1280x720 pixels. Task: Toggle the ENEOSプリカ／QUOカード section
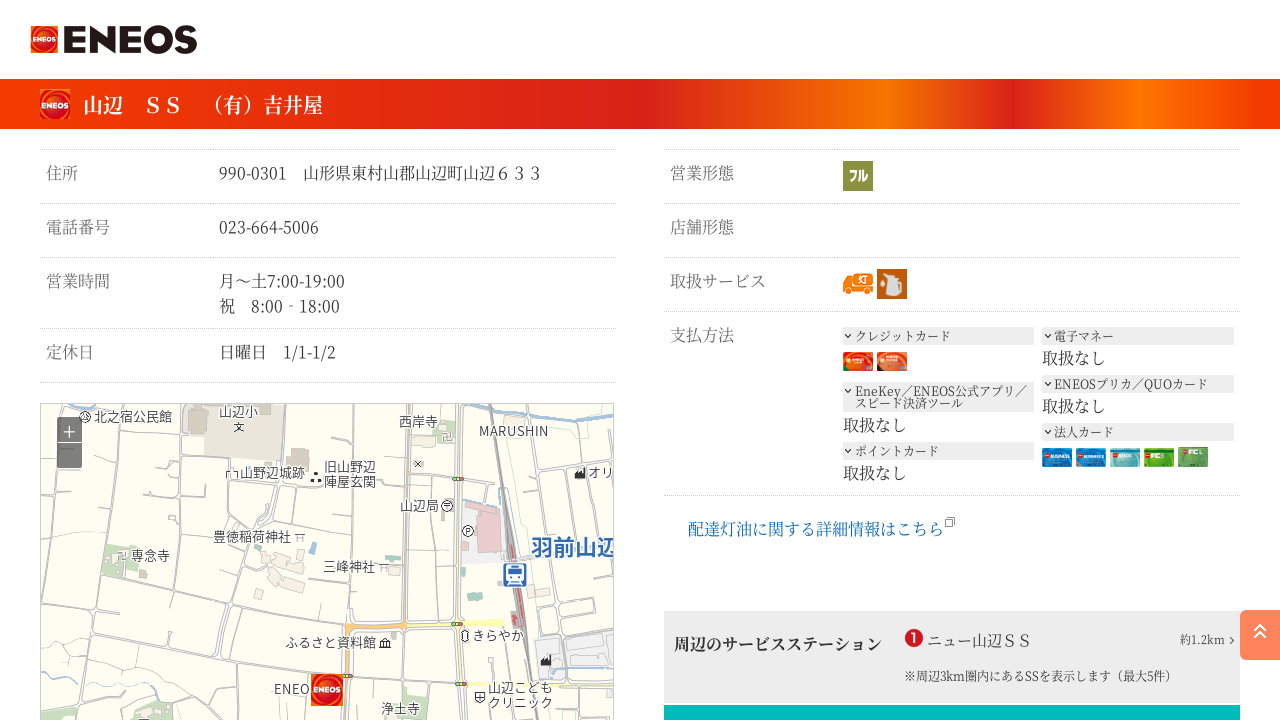click(x=1137, y=384)
